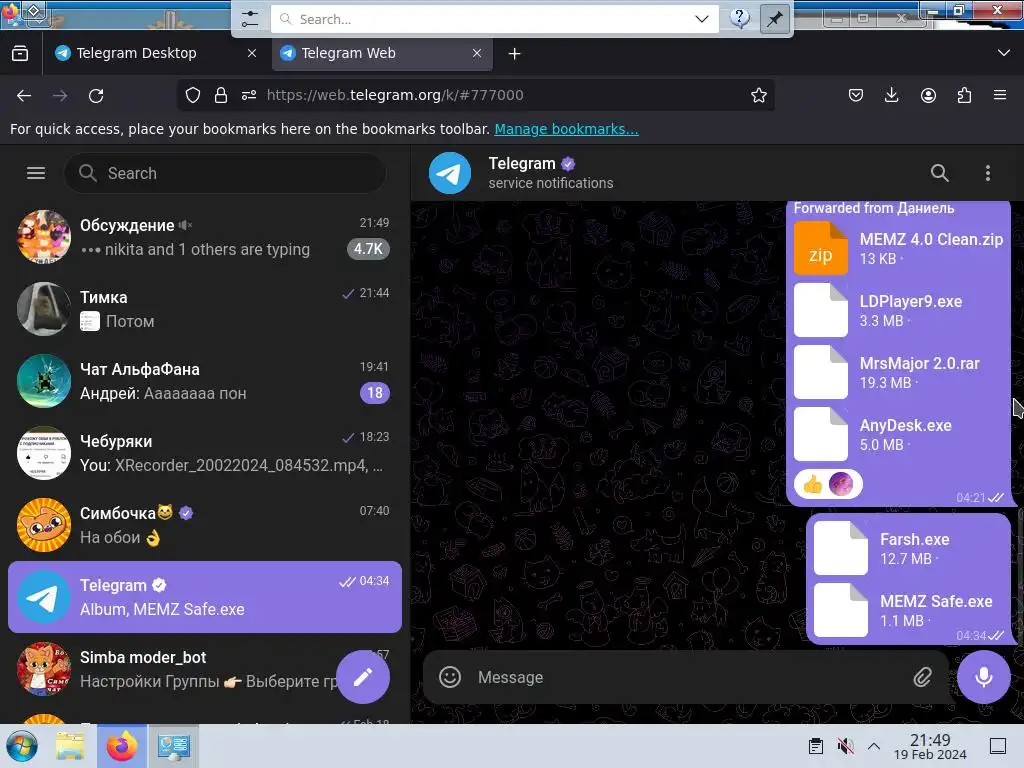Download the AnyDesk.exe file

[820, 434]
